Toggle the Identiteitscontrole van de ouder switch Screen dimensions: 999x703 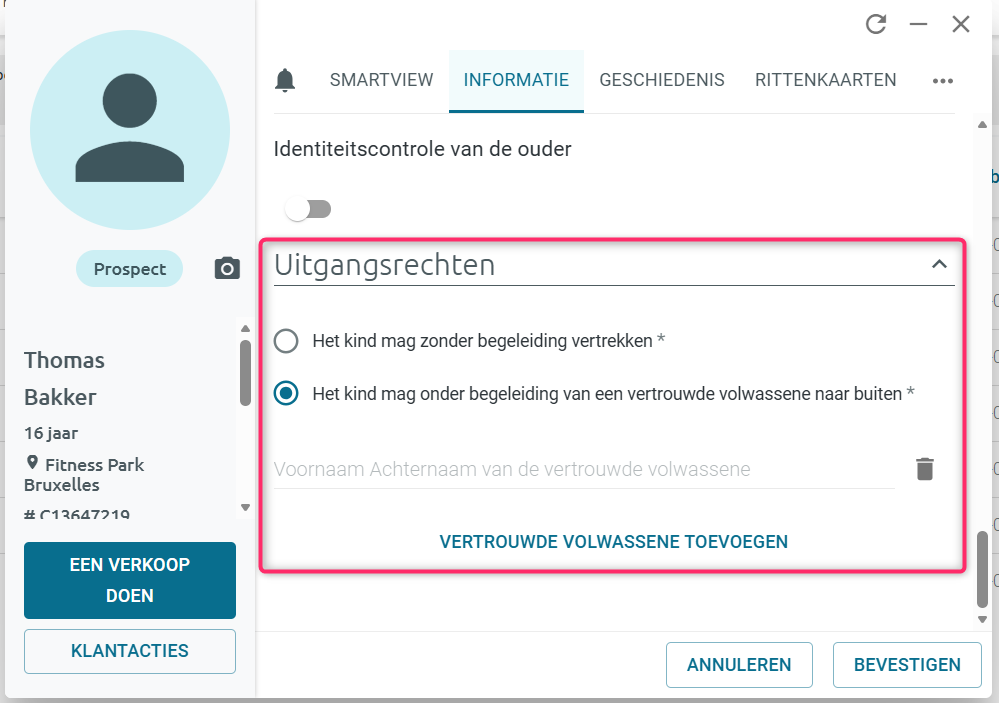308,209
